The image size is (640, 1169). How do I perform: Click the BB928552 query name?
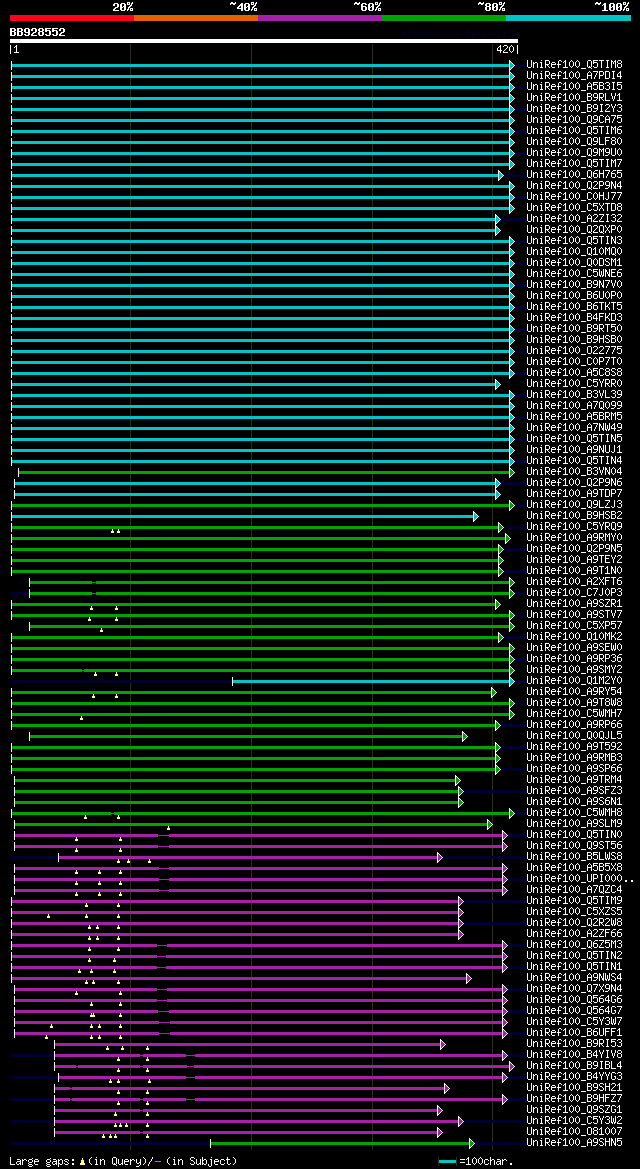coord(37,32)
